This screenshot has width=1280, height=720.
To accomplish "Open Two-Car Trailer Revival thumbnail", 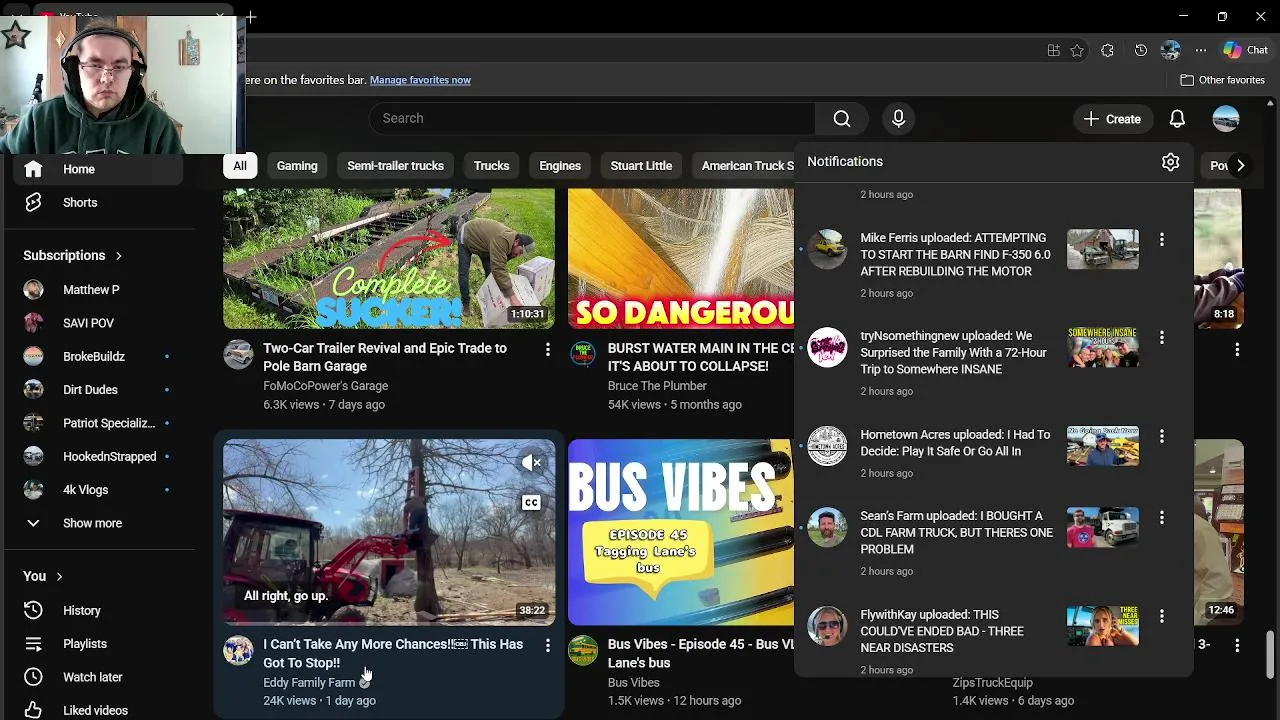I will [x=389, y=258].
